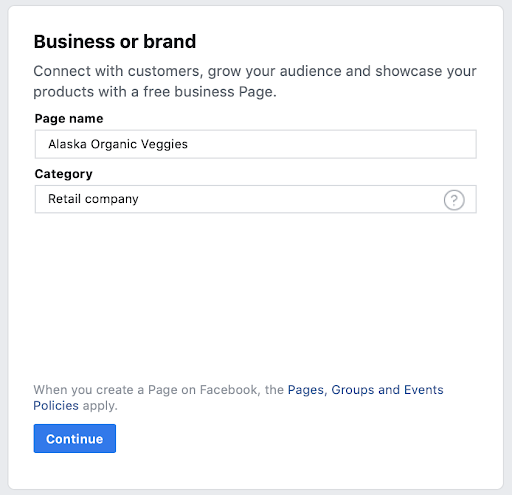Click the products with a free business Page line
The image size is (512, 495).
155,92
